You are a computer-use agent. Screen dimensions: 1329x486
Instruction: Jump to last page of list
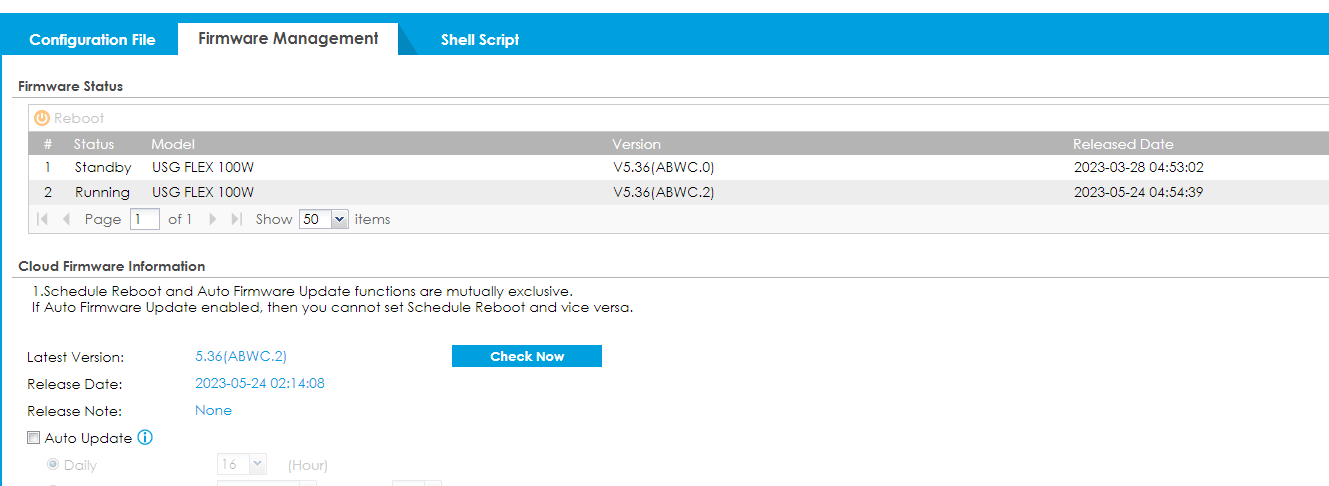point(236,219)
